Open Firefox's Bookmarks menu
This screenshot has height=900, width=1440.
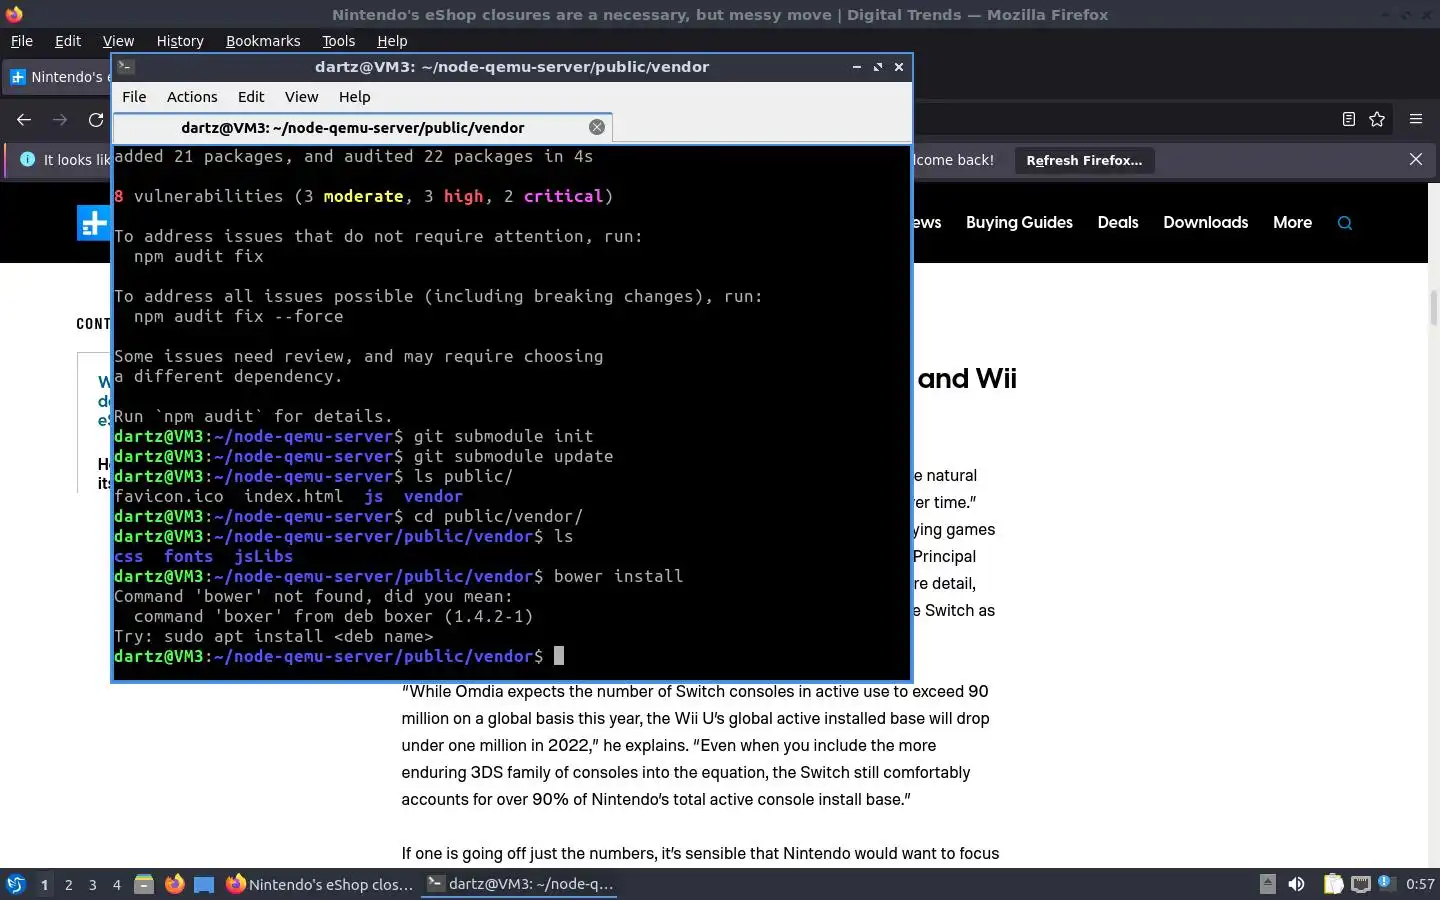(263, 41)
